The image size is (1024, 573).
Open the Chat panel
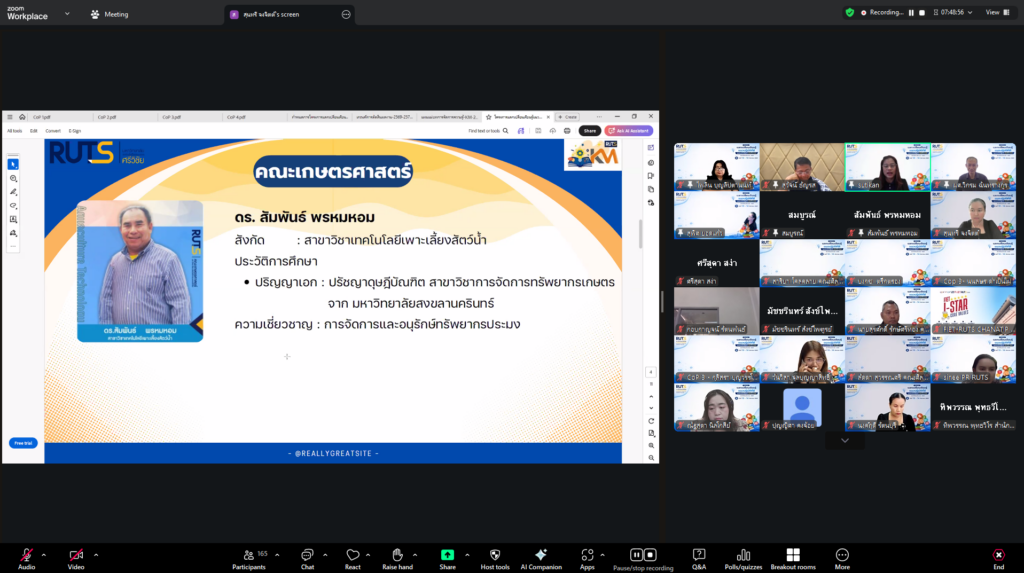coord(307,559)
